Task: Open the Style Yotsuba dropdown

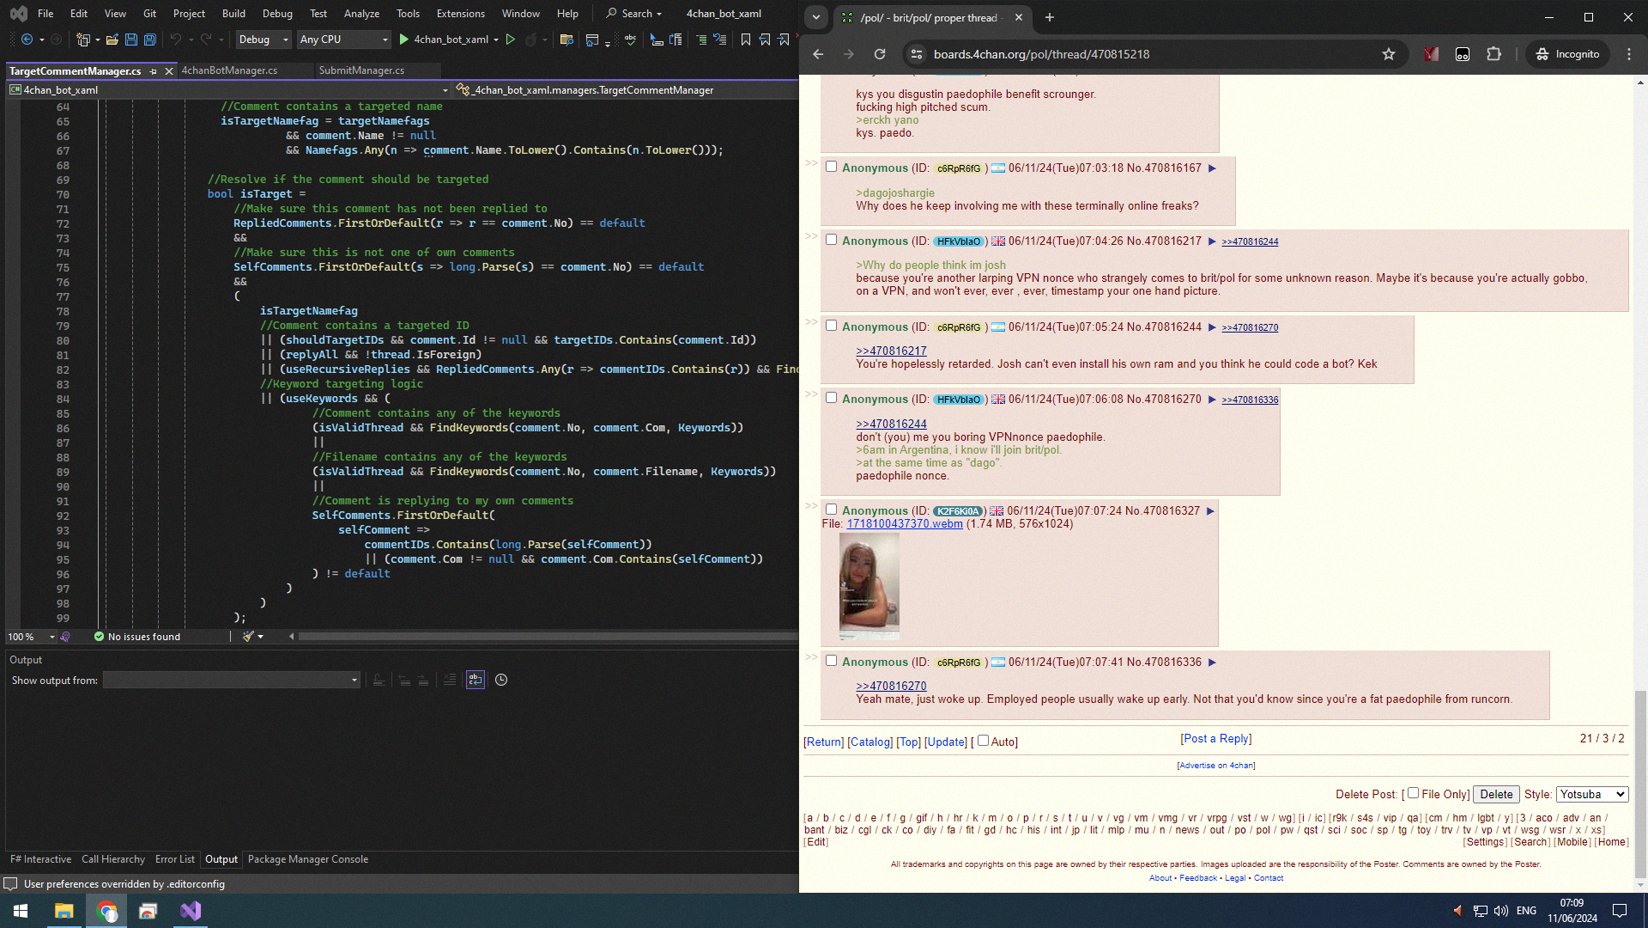Action: point(1592,794)
